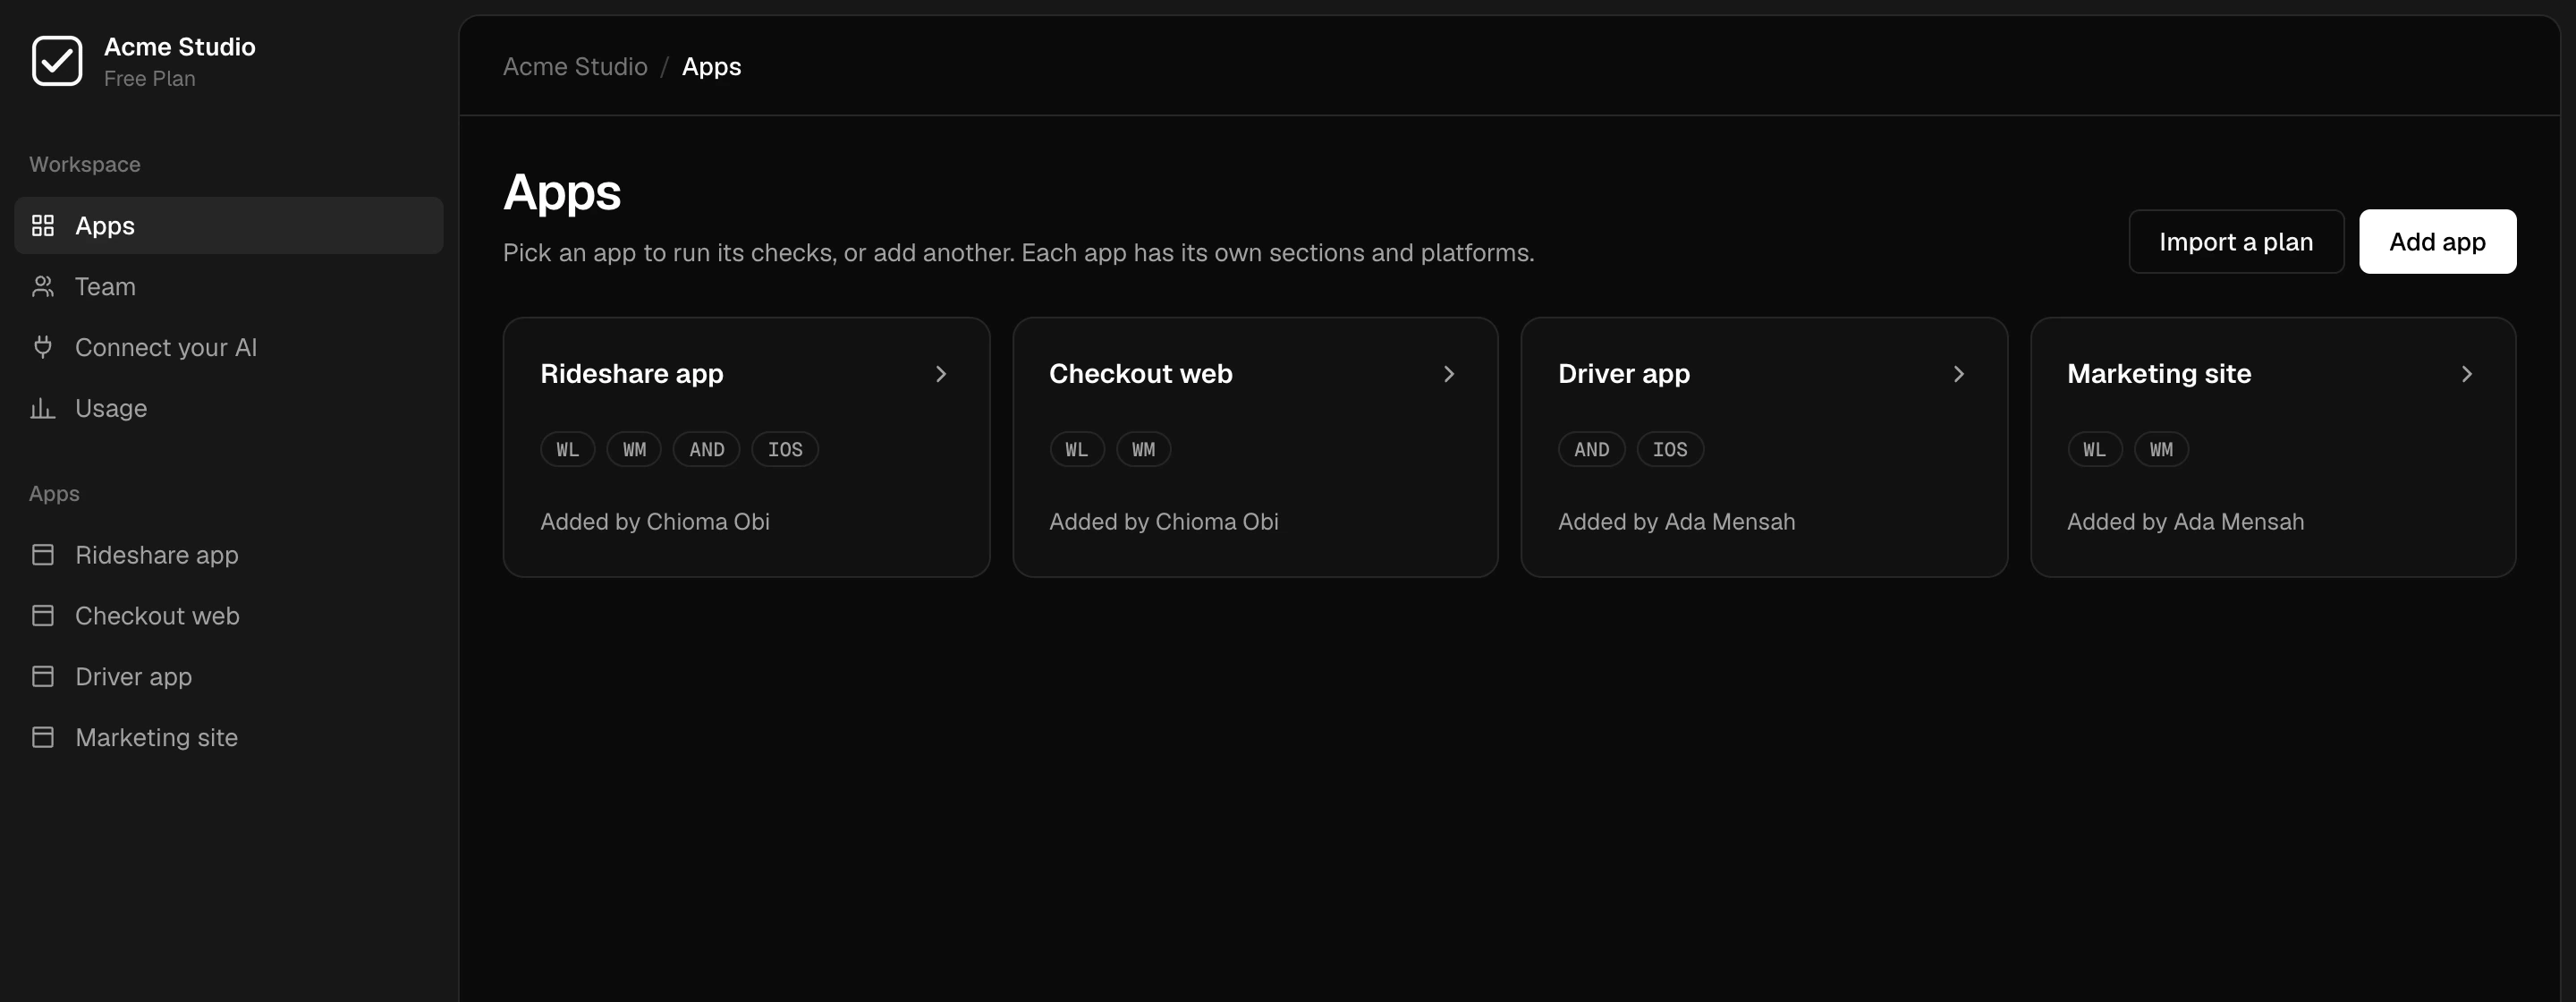Open the Marketing site card chevron
This screenshot has height=1002, width=2576.
point(2467,374)
